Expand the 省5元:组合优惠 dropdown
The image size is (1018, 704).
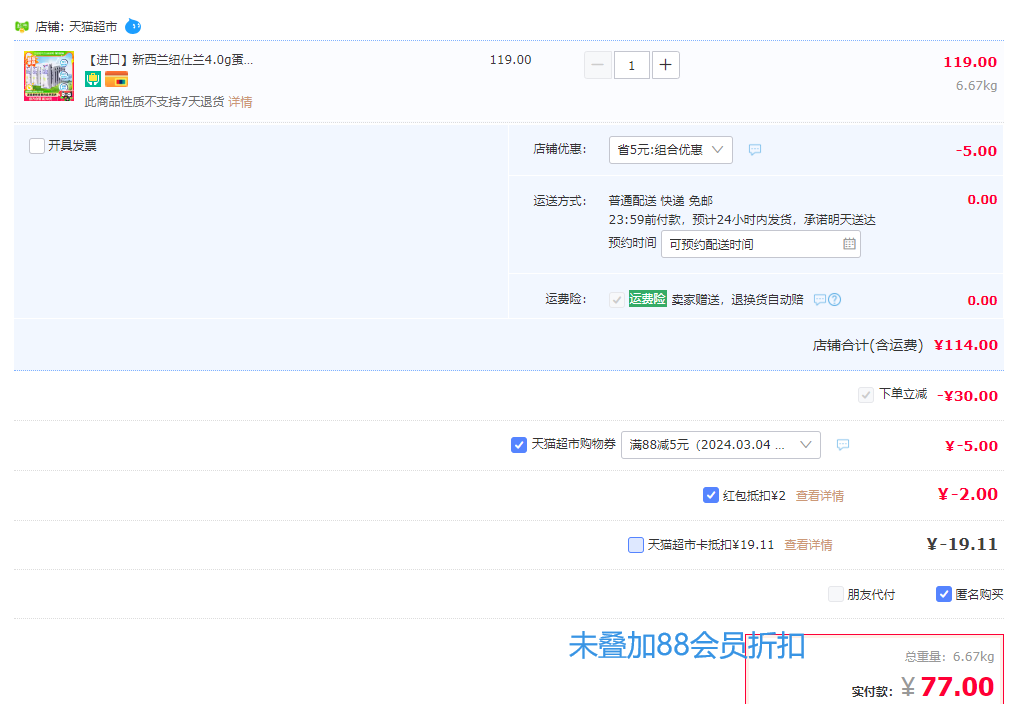(x=671, y=150)
